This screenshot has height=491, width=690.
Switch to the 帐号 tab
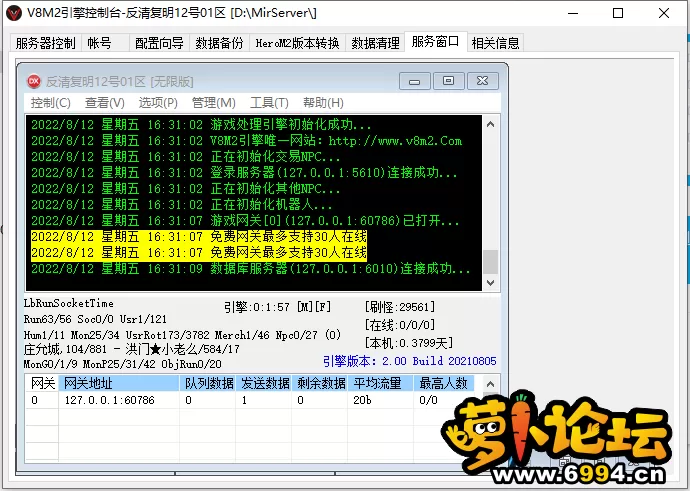105,43
